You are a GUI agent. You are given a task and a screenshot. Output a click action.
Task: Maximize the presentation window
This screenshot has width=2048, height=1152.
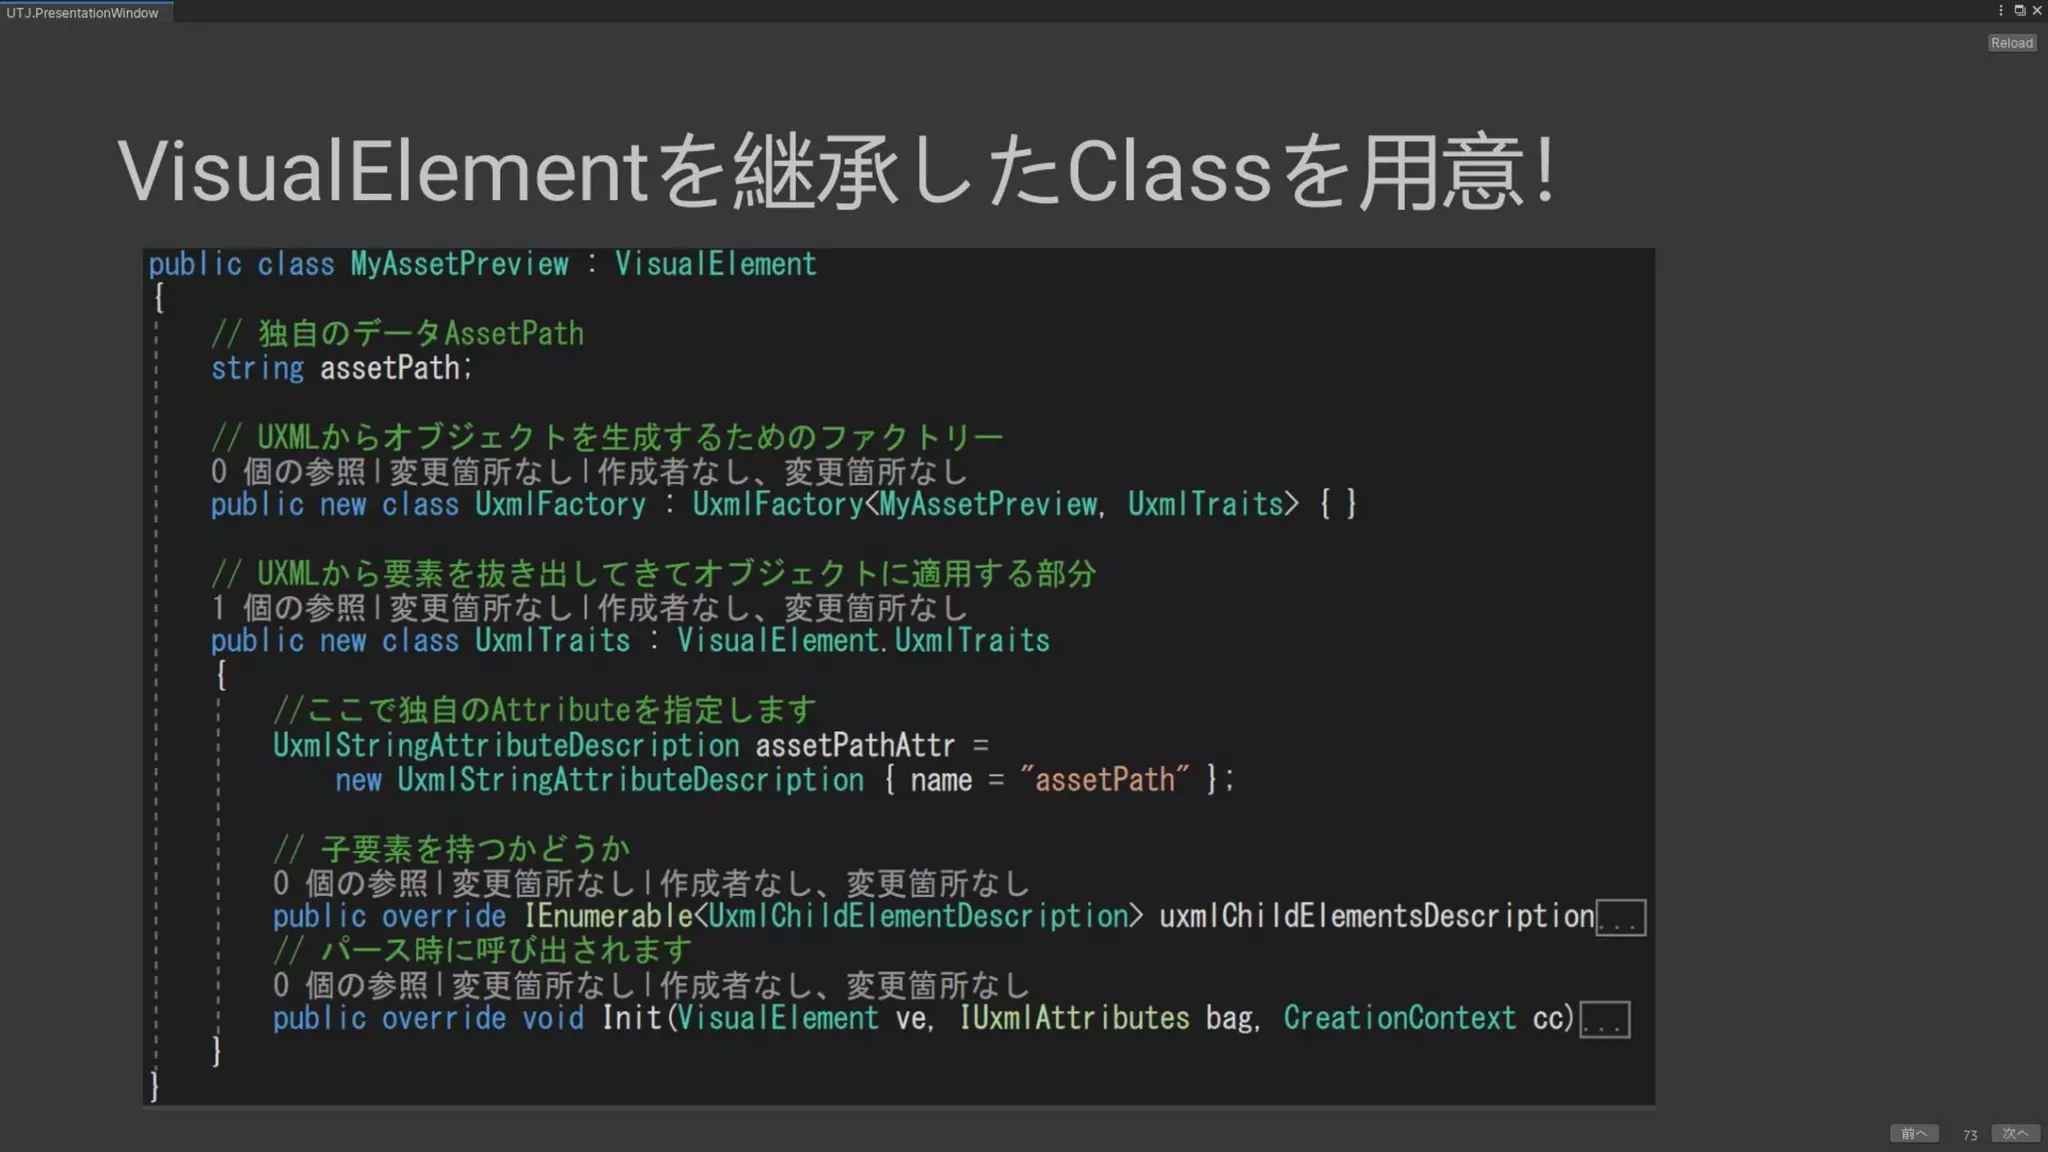click(x=2019, y=10)
